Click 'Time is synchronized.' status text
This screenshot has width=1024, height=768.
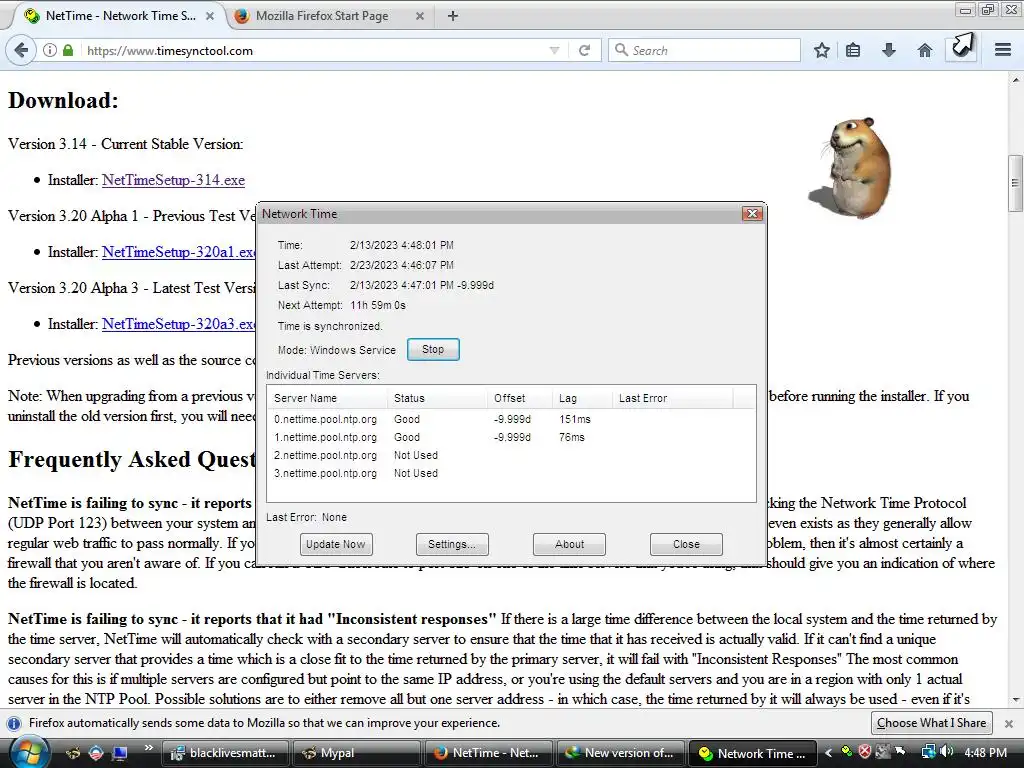330,326
